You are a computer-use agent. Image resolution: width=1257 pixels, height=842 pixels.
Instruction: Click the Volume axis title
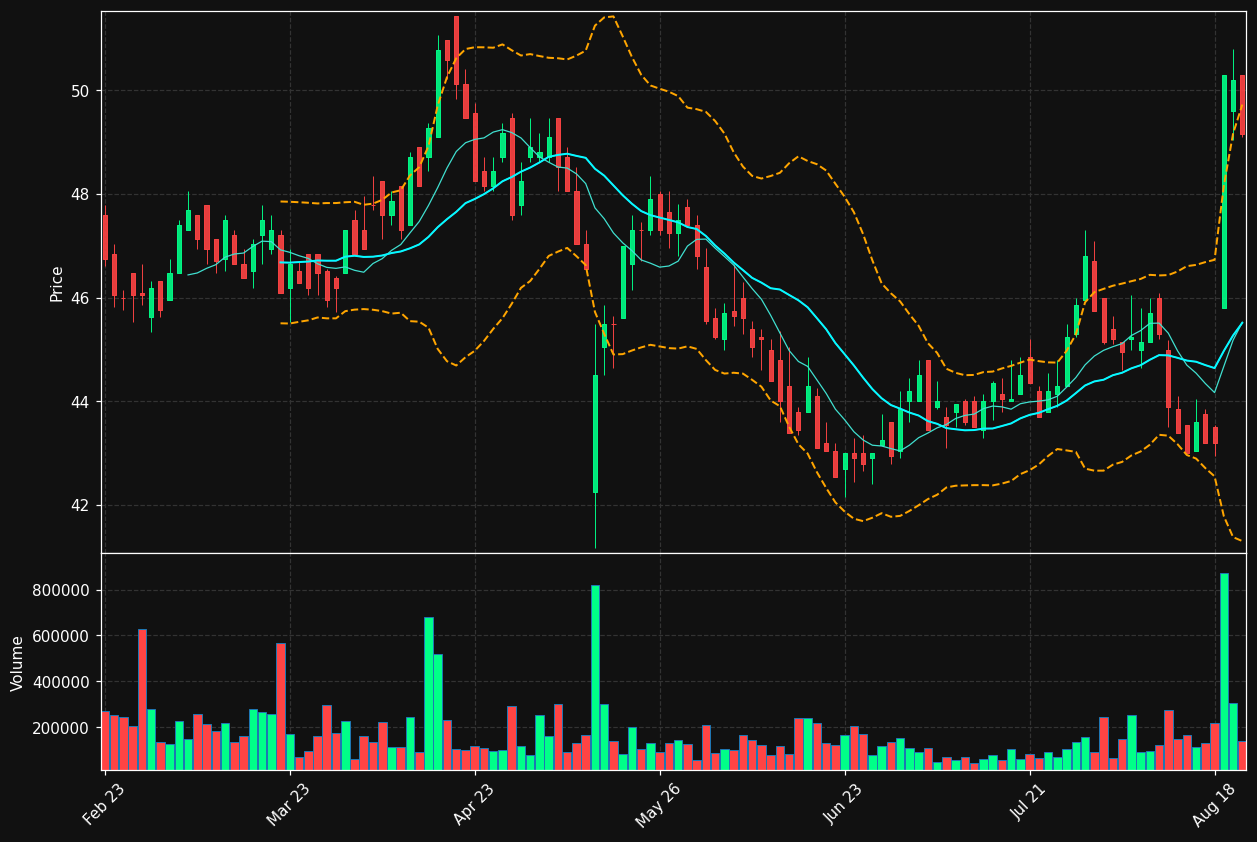(x=17, y=663)
